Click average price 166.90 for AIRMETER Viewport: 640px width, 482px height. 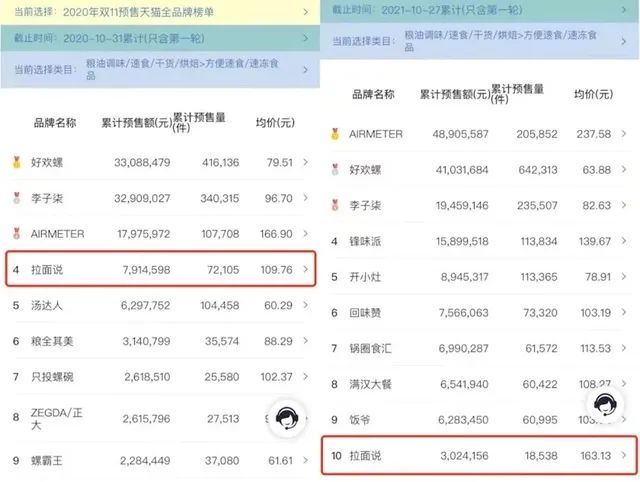pos(276,234)
